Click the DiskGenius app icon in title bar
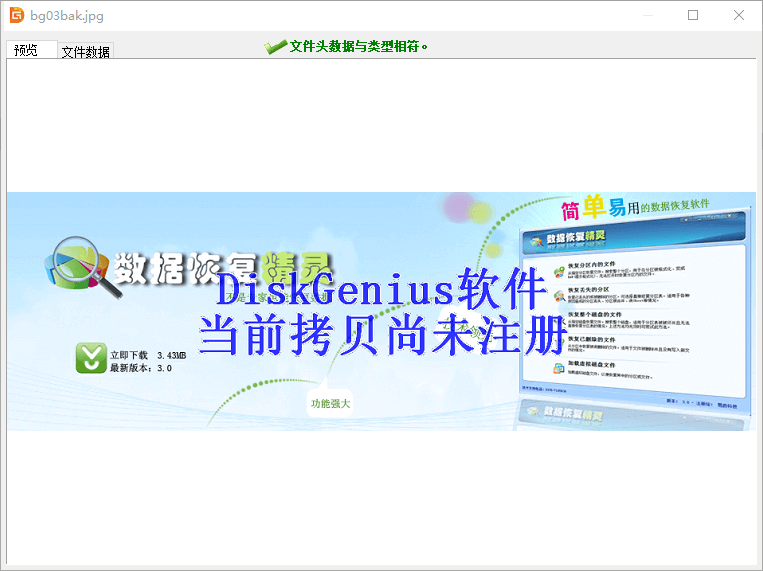Image resolution: width=763 pixels, height=571 pixels. click(17, 16)
